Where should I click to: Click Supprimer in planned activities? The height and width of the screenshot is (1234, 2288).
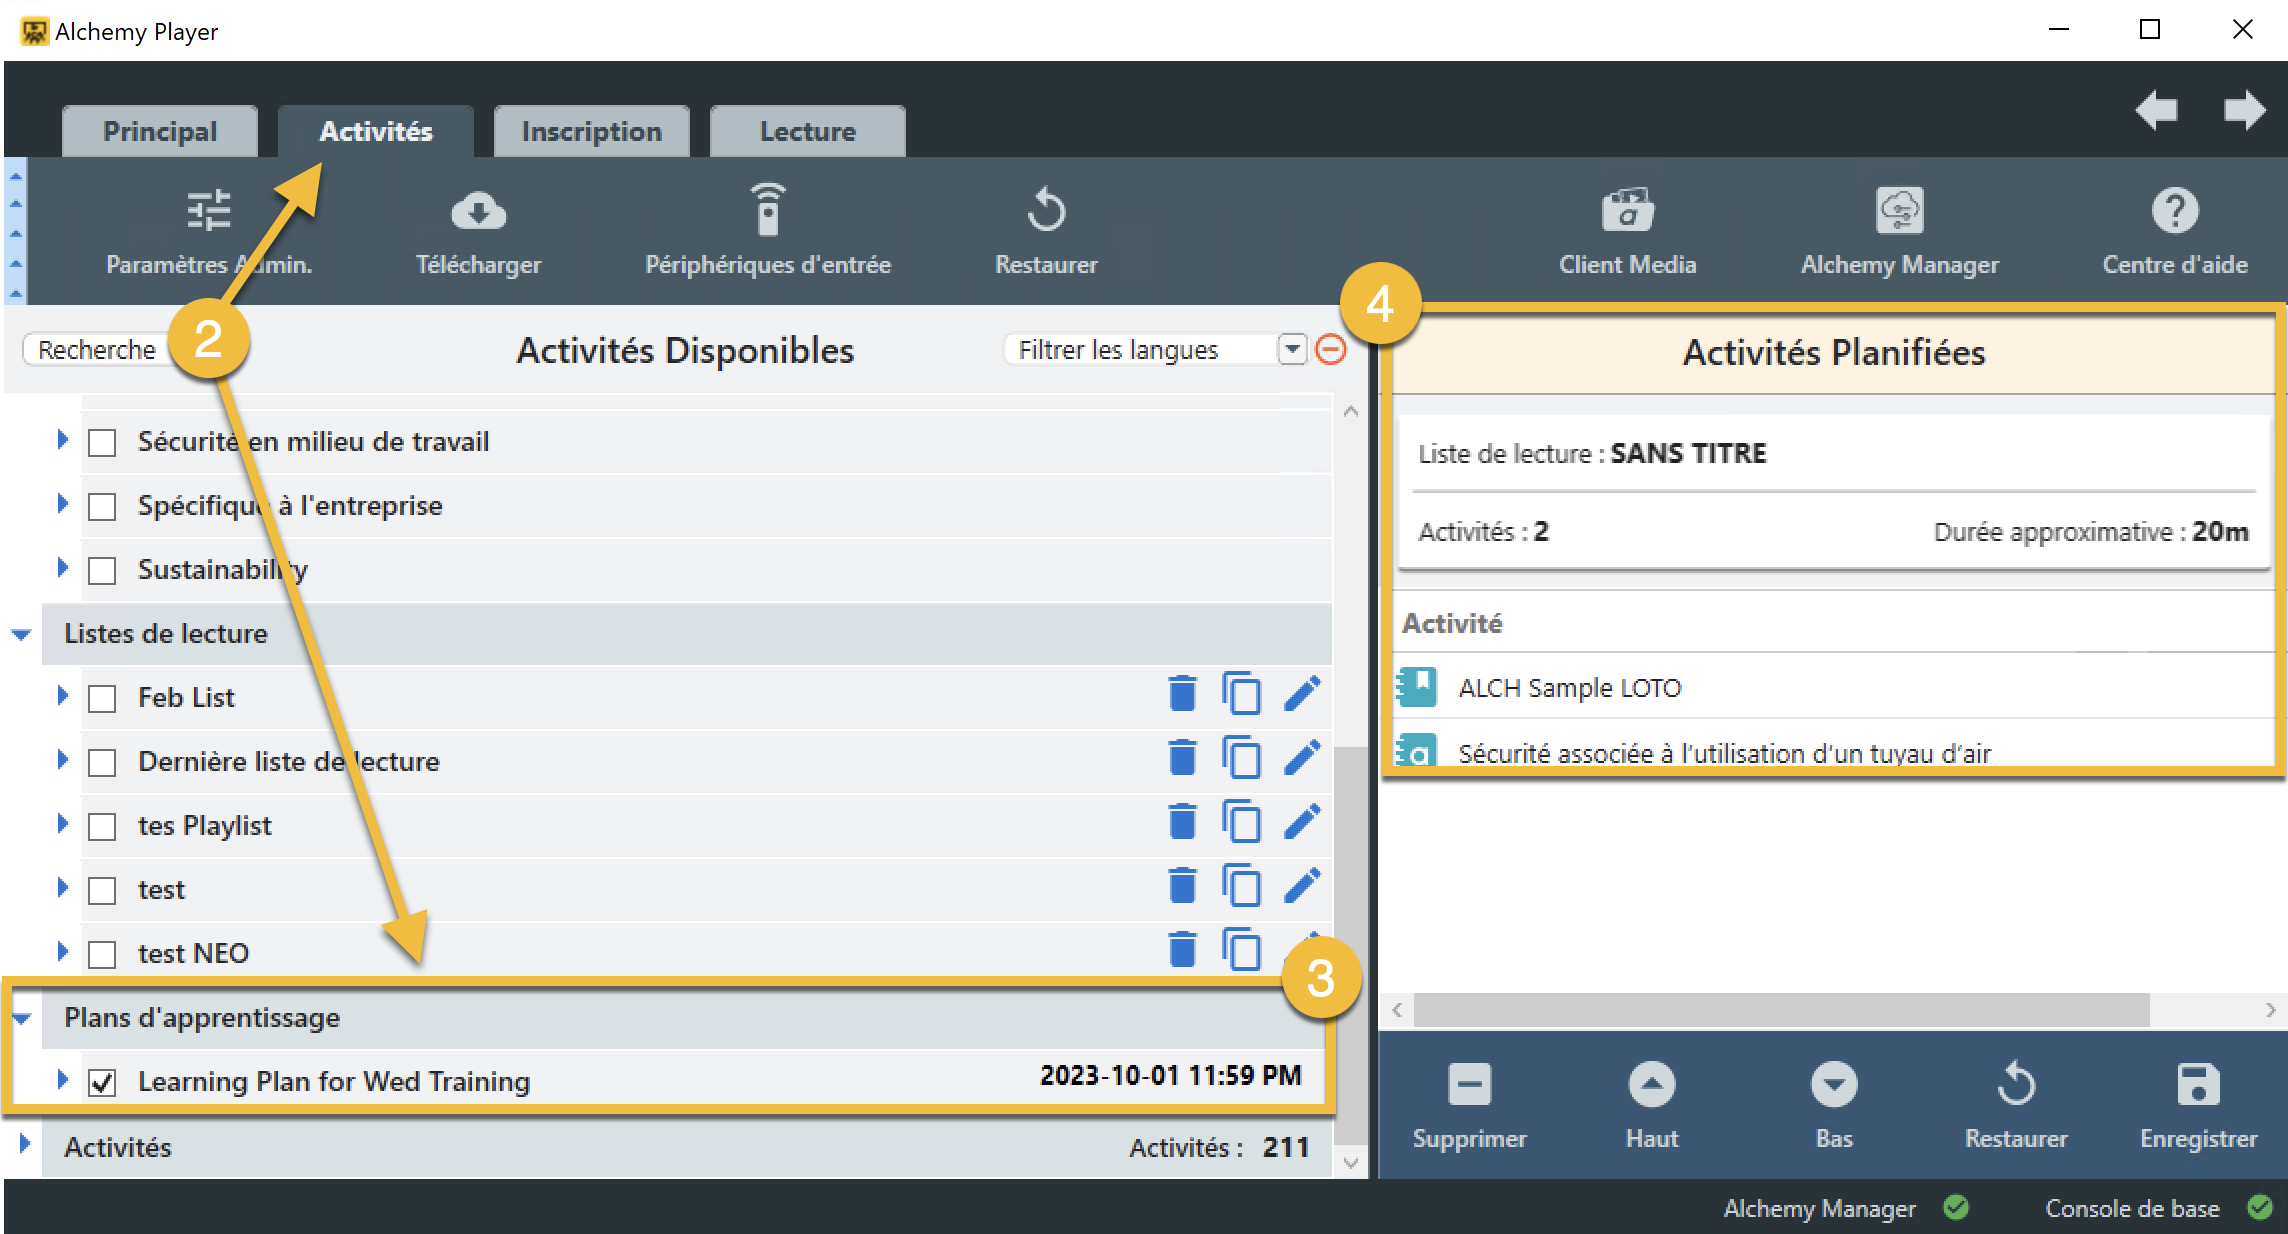1469,1106
